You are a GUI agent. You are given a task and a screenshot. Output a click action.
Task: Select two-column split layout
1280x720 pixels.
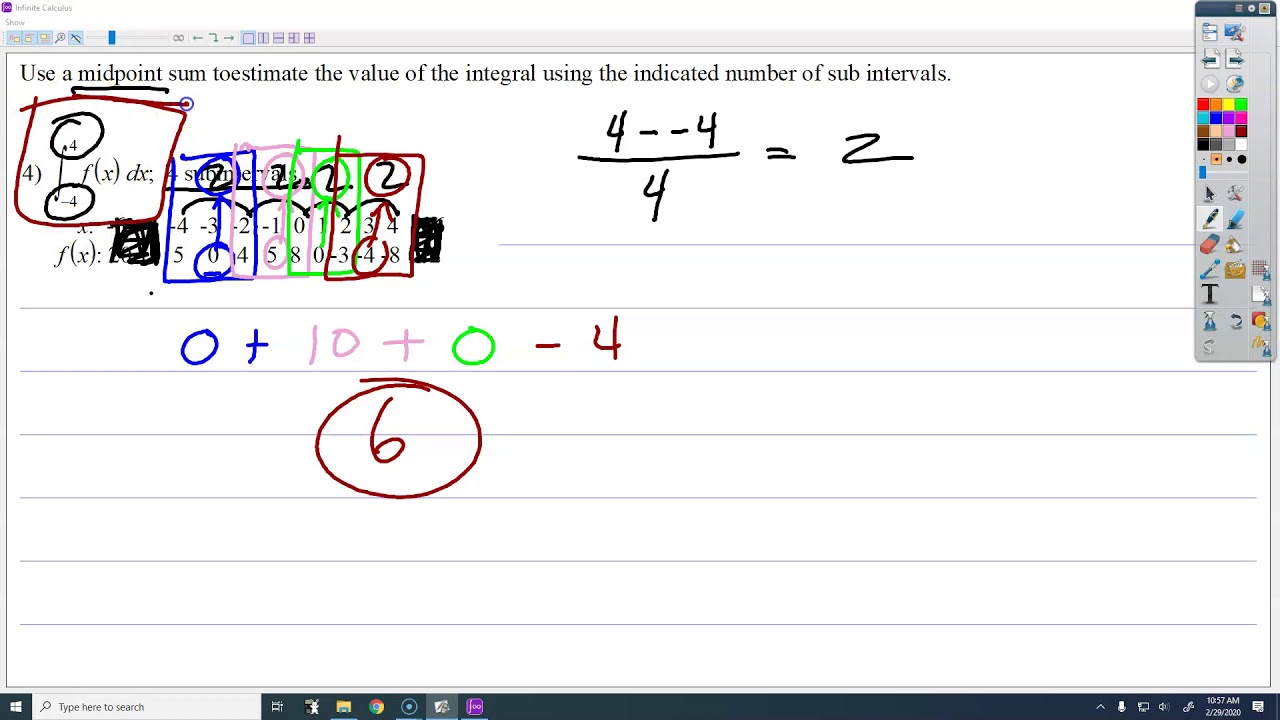[263, 38]
